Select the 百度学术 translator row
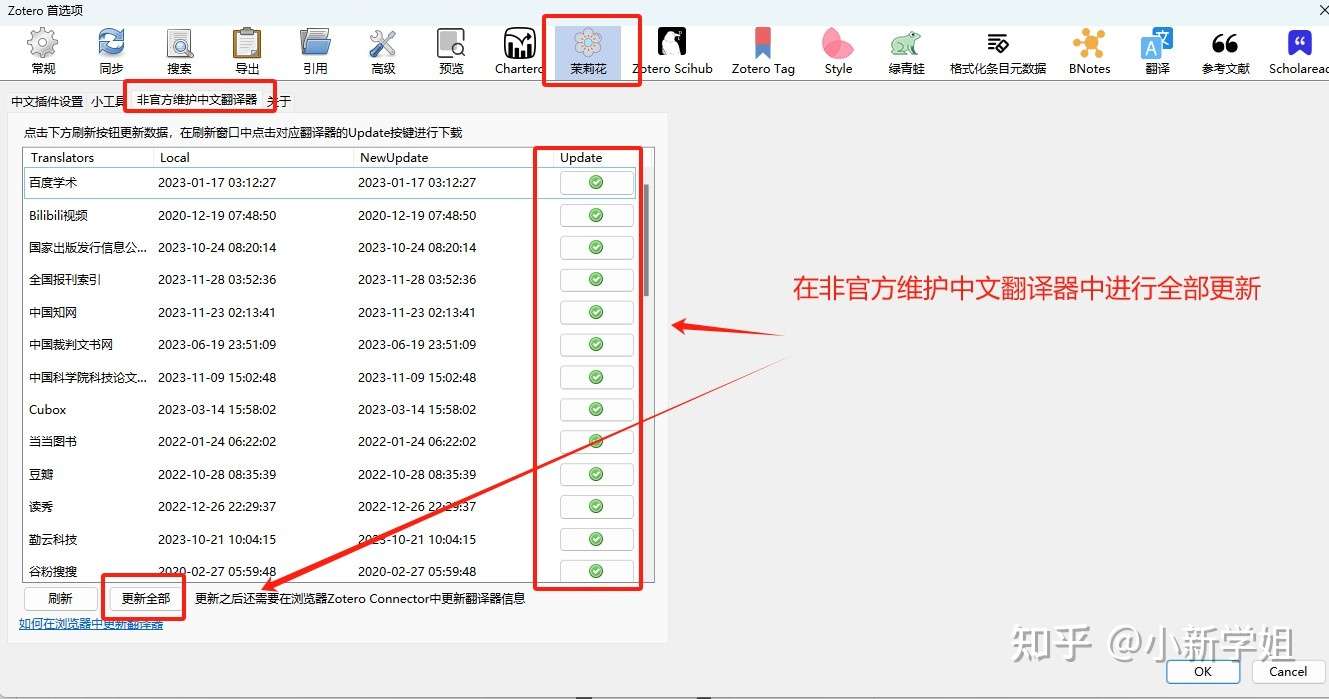The height and width of the screenshot is (699, 1329). [331, 183]
